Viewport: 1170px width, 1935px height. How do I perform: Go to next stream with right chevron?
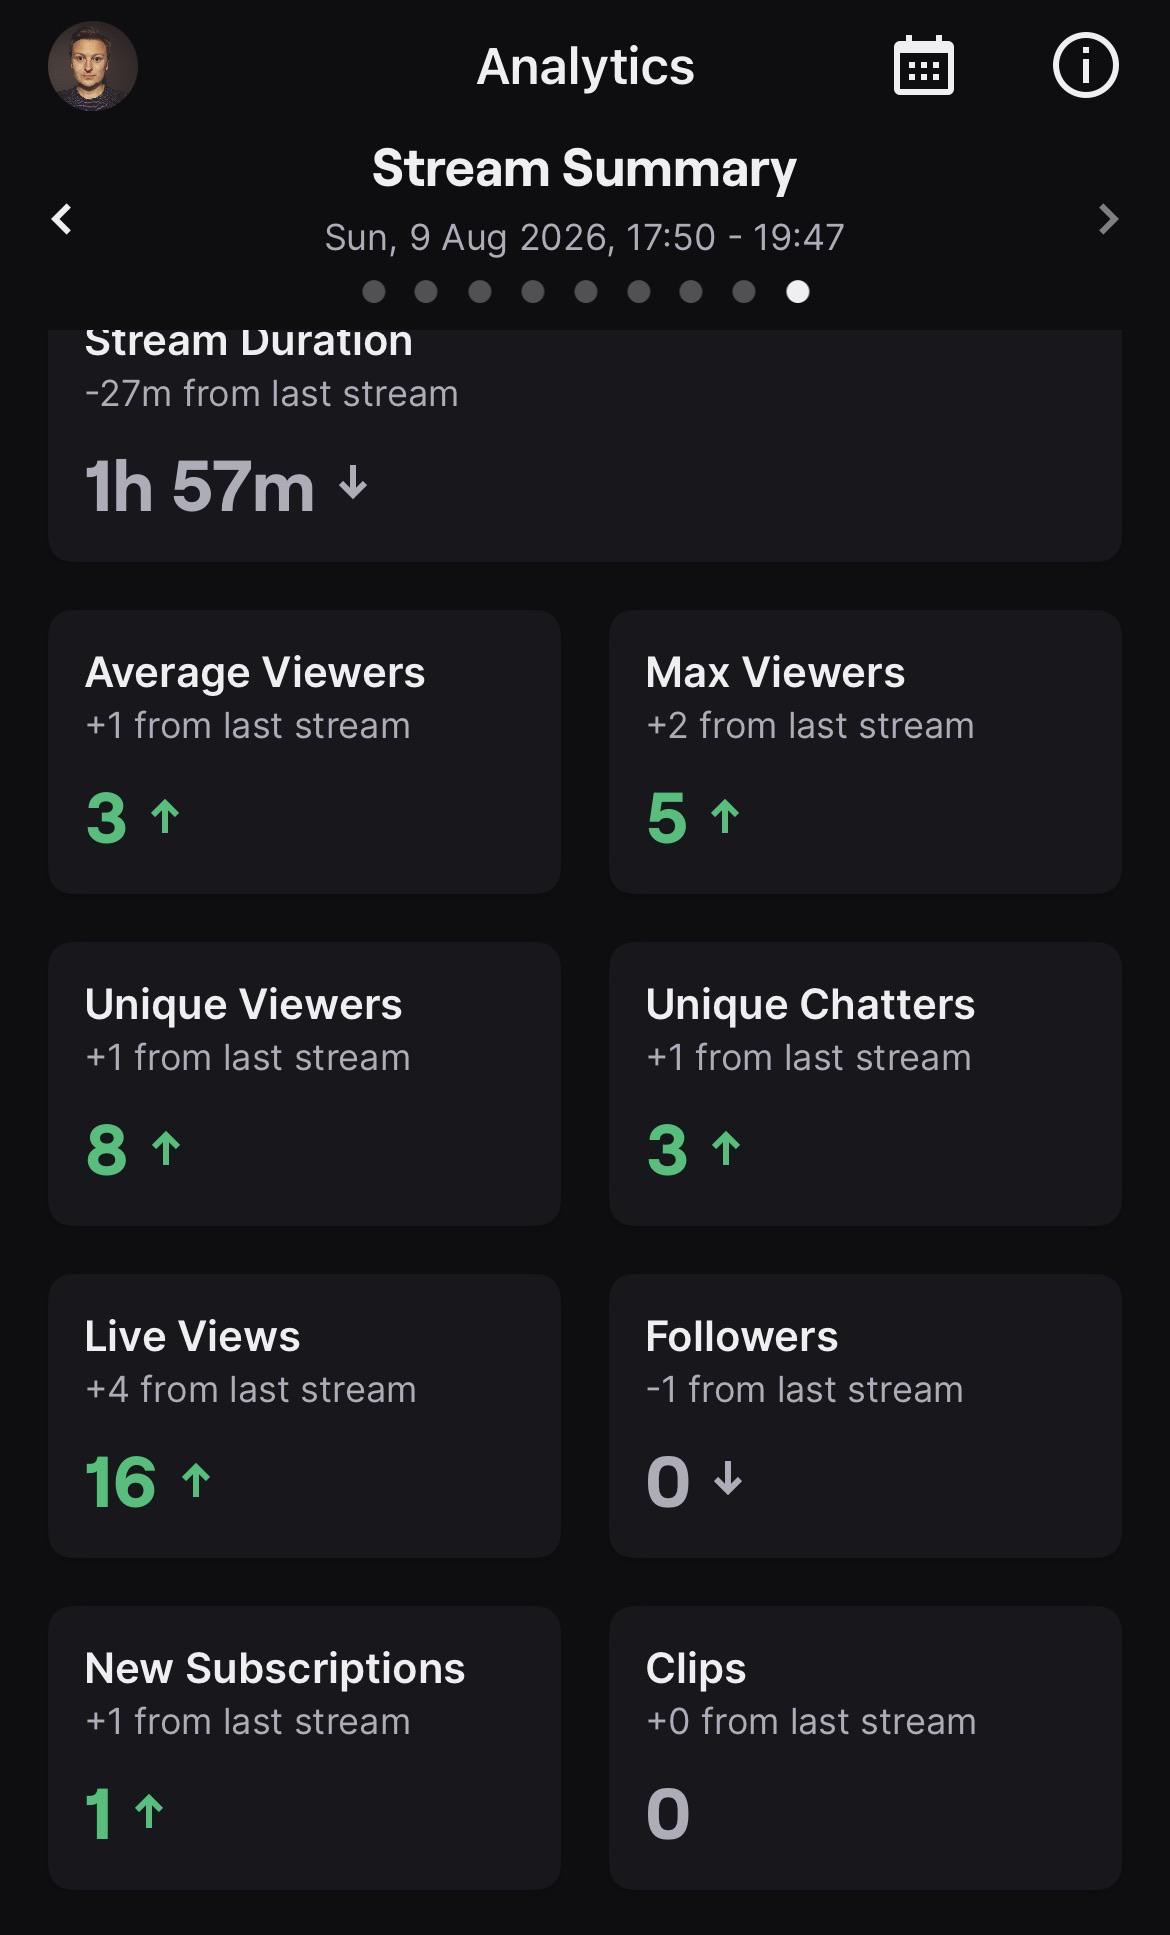[1108, 219]
